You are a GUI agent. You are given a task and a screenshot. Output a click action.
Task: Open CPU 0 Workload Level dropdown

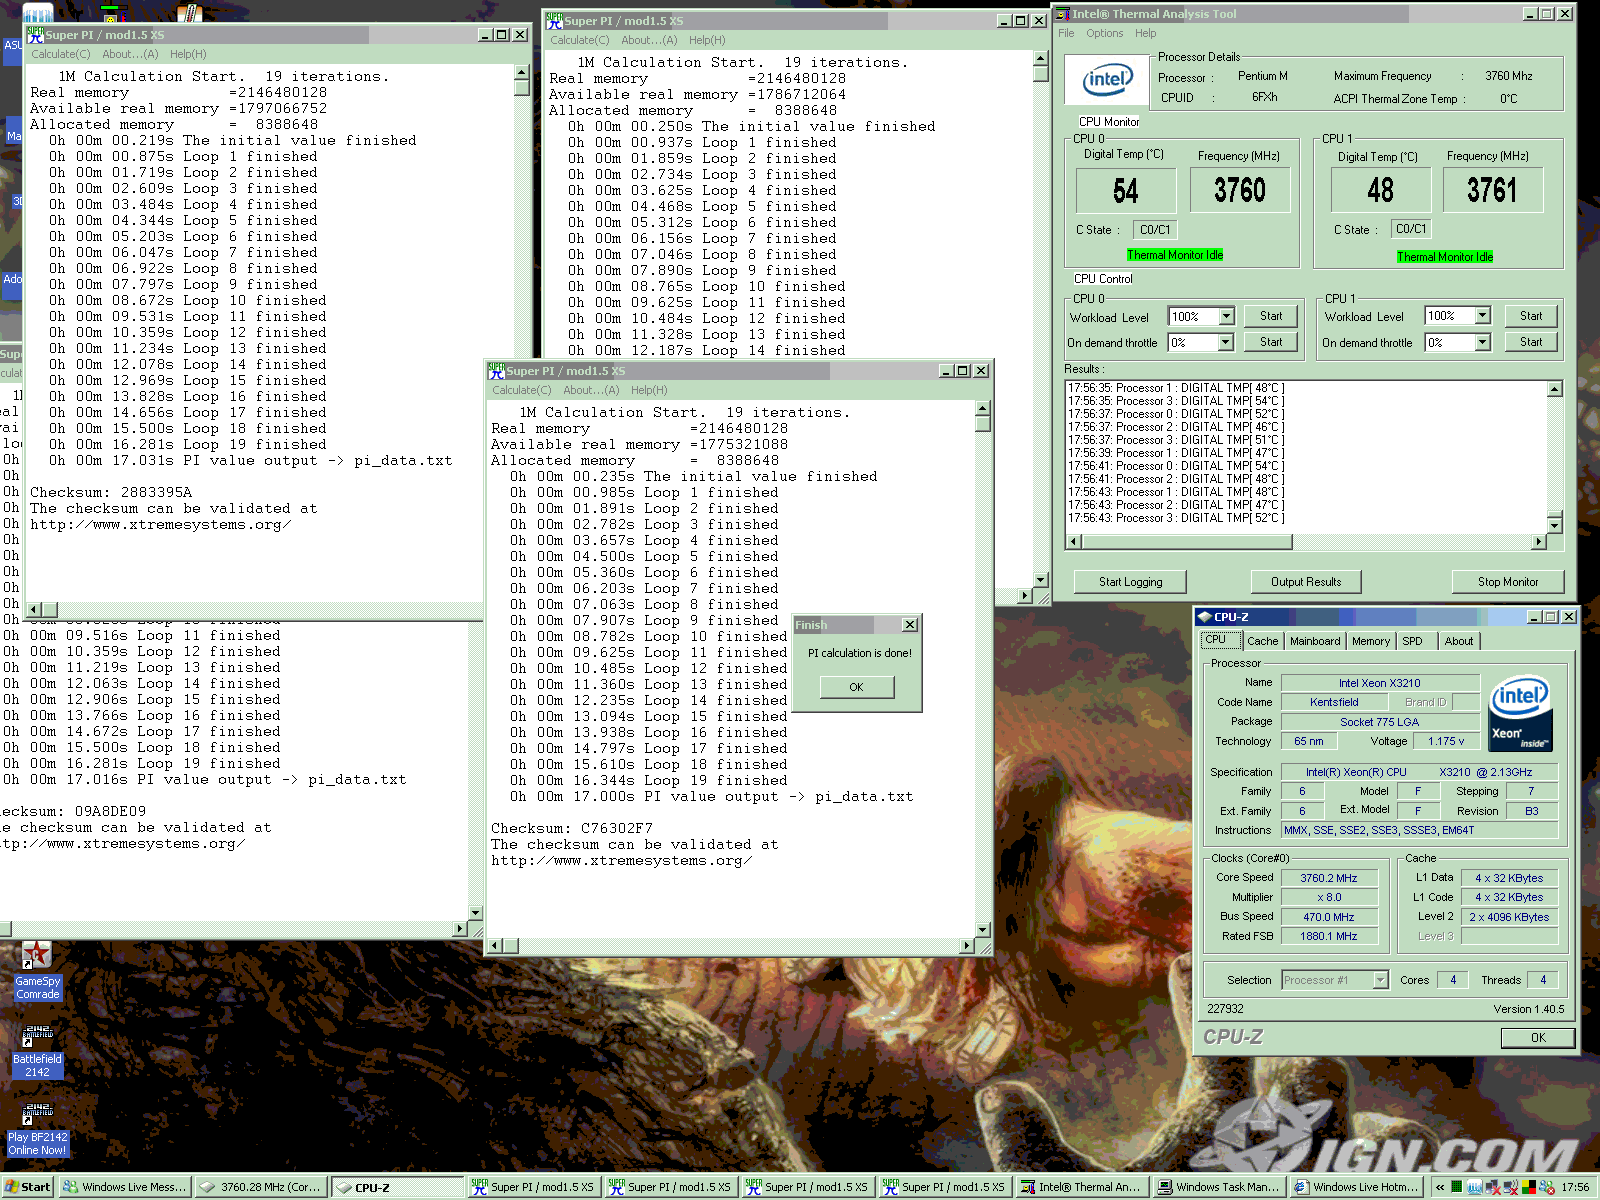[1227, 316]
